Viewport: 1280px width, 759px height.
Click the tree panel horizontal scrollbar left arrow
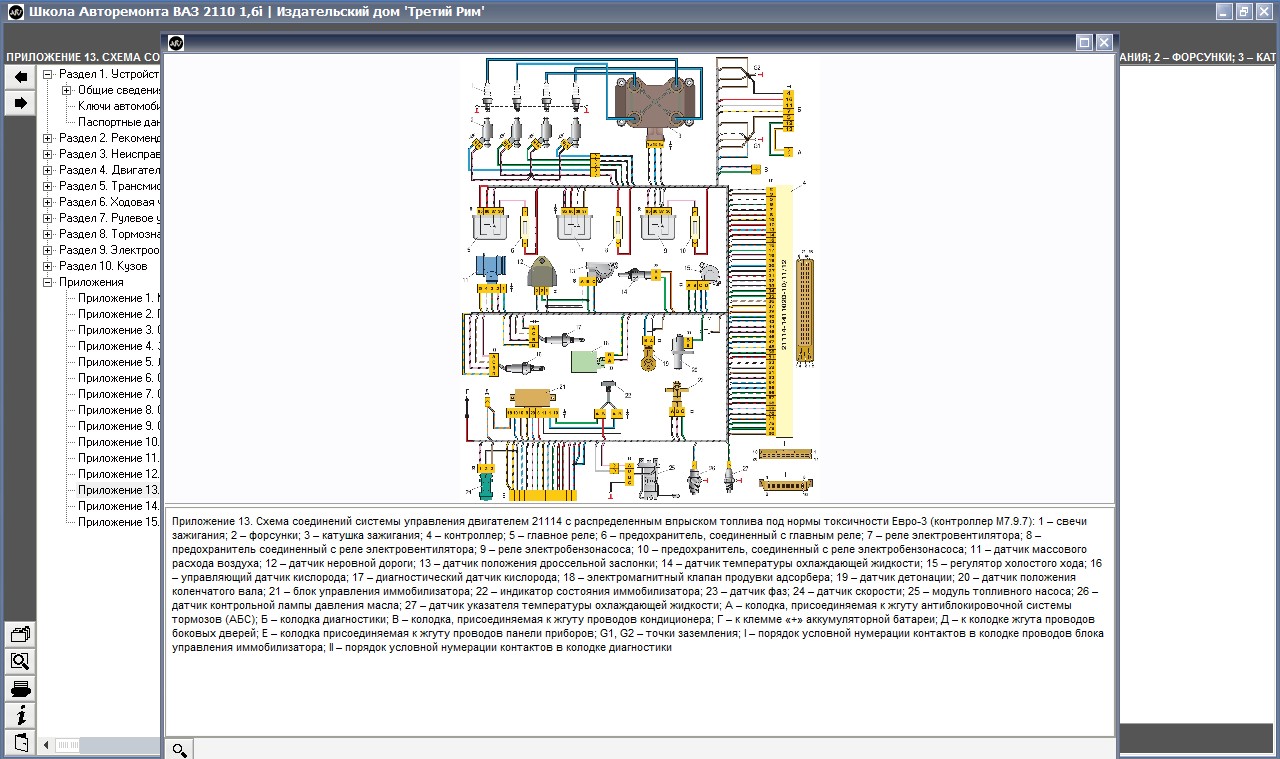click(x=46, y=745)
